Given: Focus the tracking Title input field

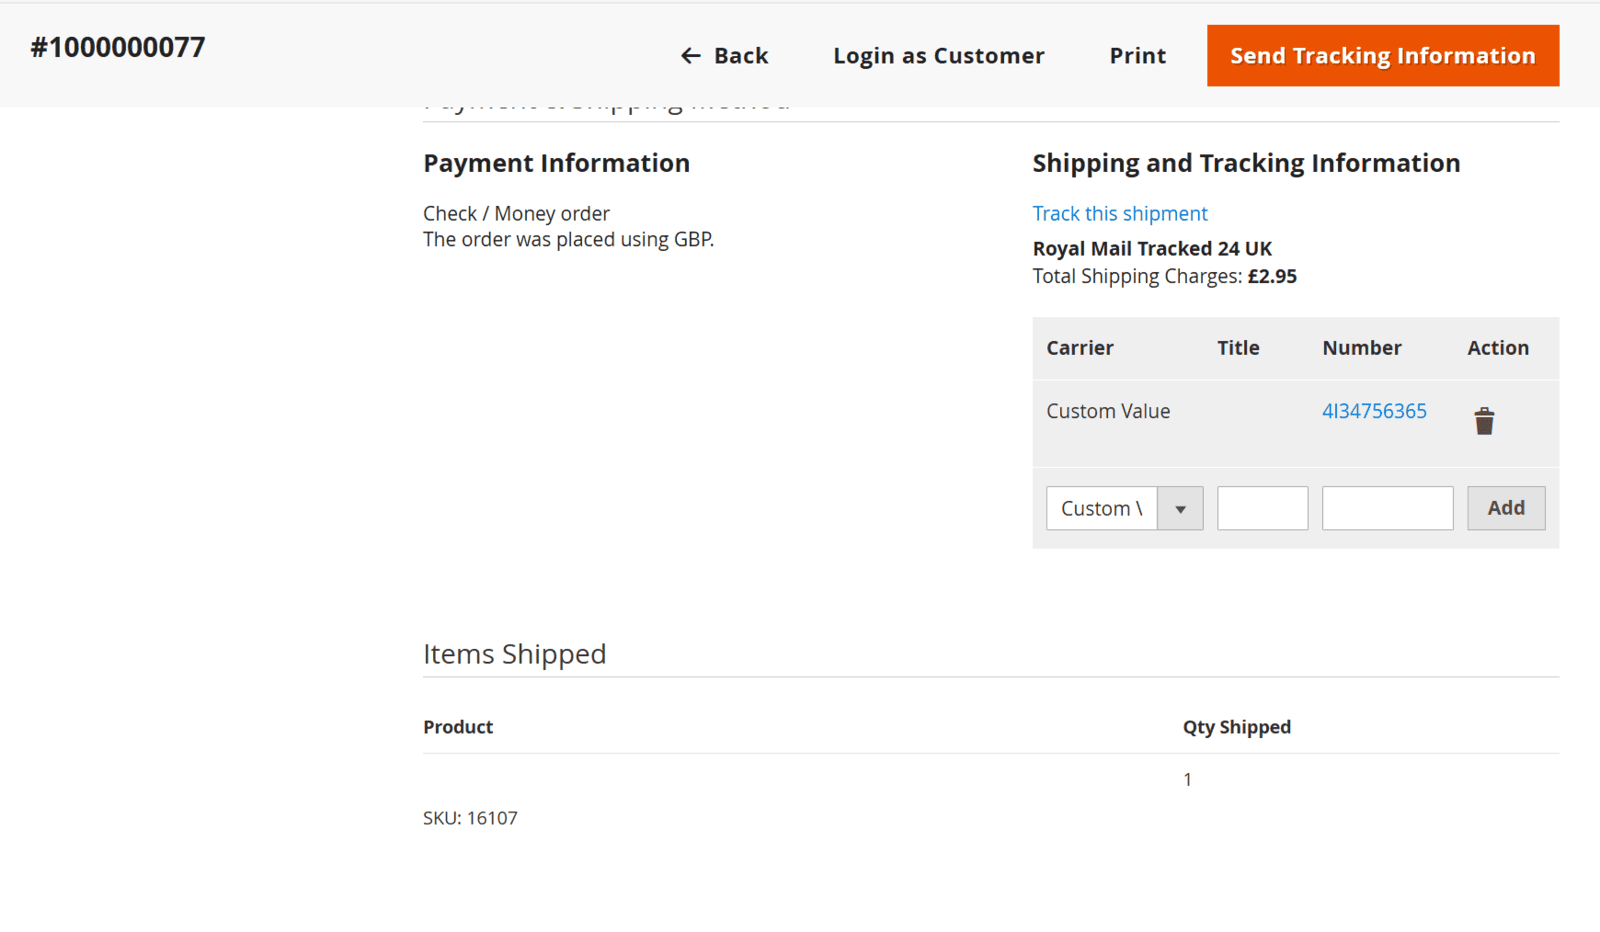Looking at the screenshot, I should pyautogui.click(x=1262, y=509).
